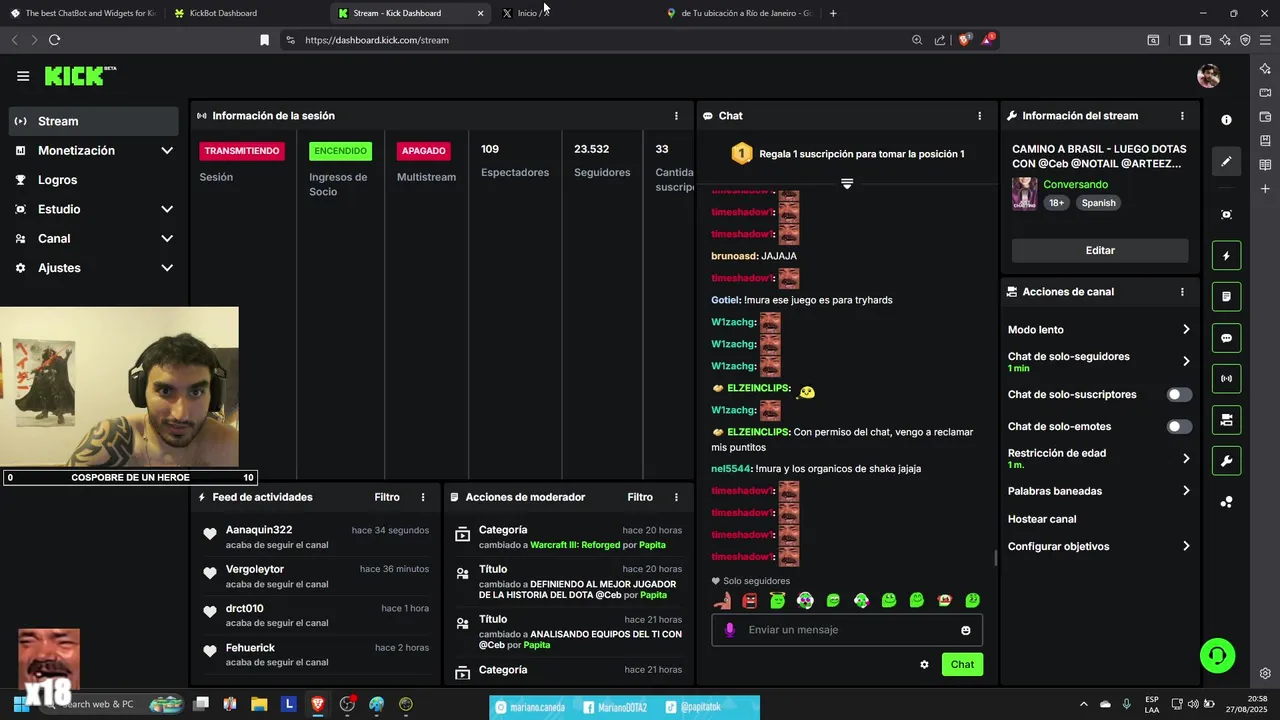Click the camera icon in the right rail
1280x720 pixels.
[1226, 419]
